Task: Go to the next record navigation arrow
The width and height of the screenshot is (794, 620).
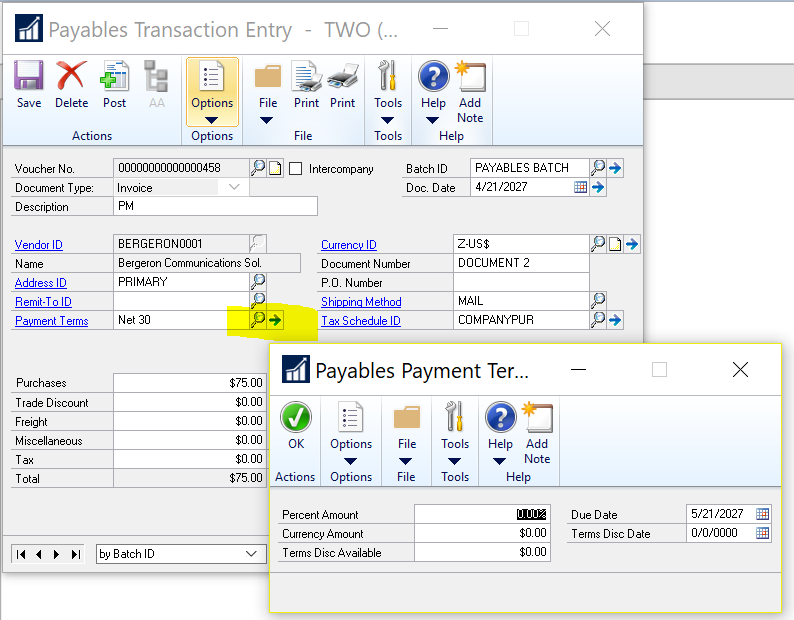Action: (57, 554)
